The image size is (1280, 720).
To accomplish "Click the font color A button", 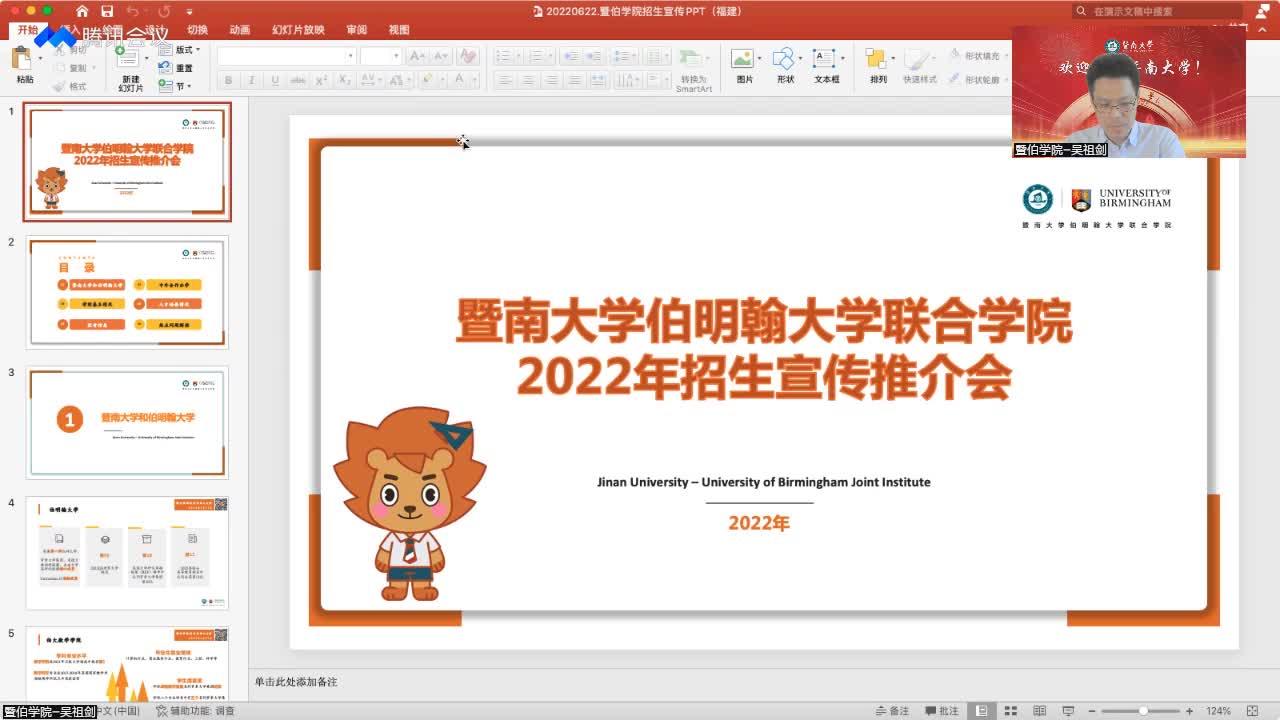I will pos(459,80).
